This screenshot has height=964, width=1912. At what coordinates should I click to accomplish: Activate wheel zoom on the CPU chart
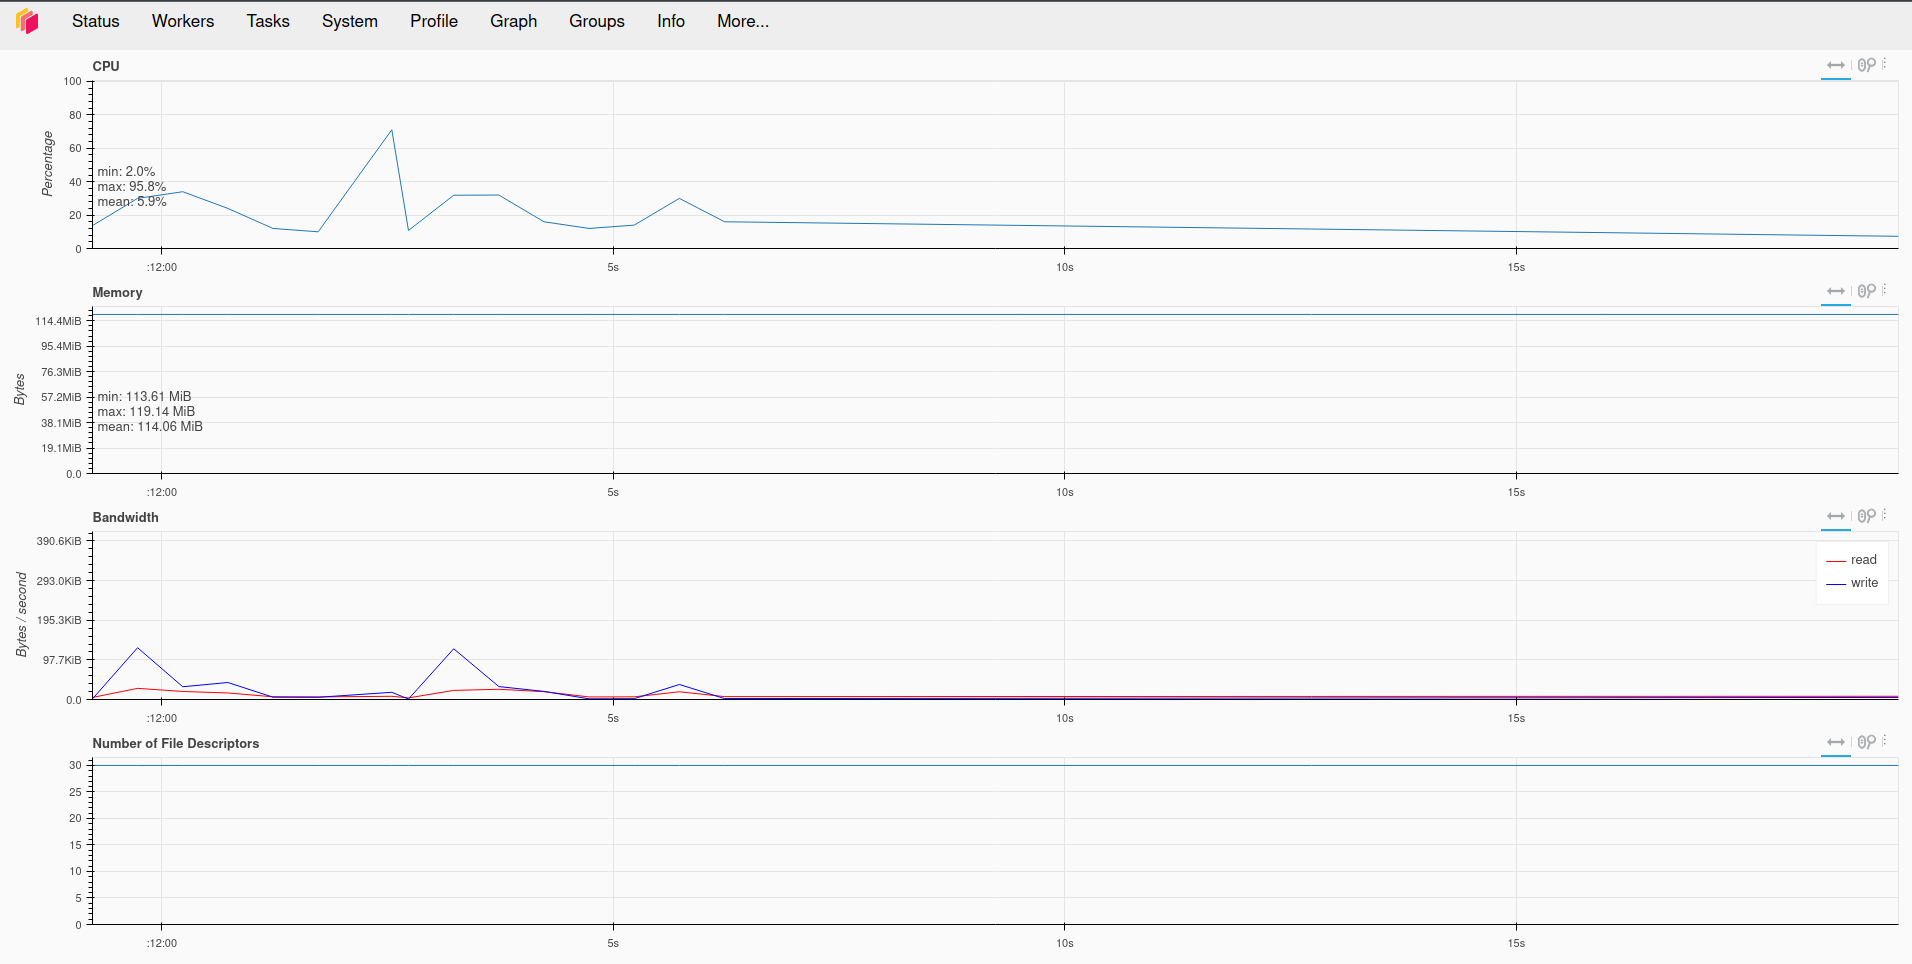pyautogui.click(x=1866, y=65)
